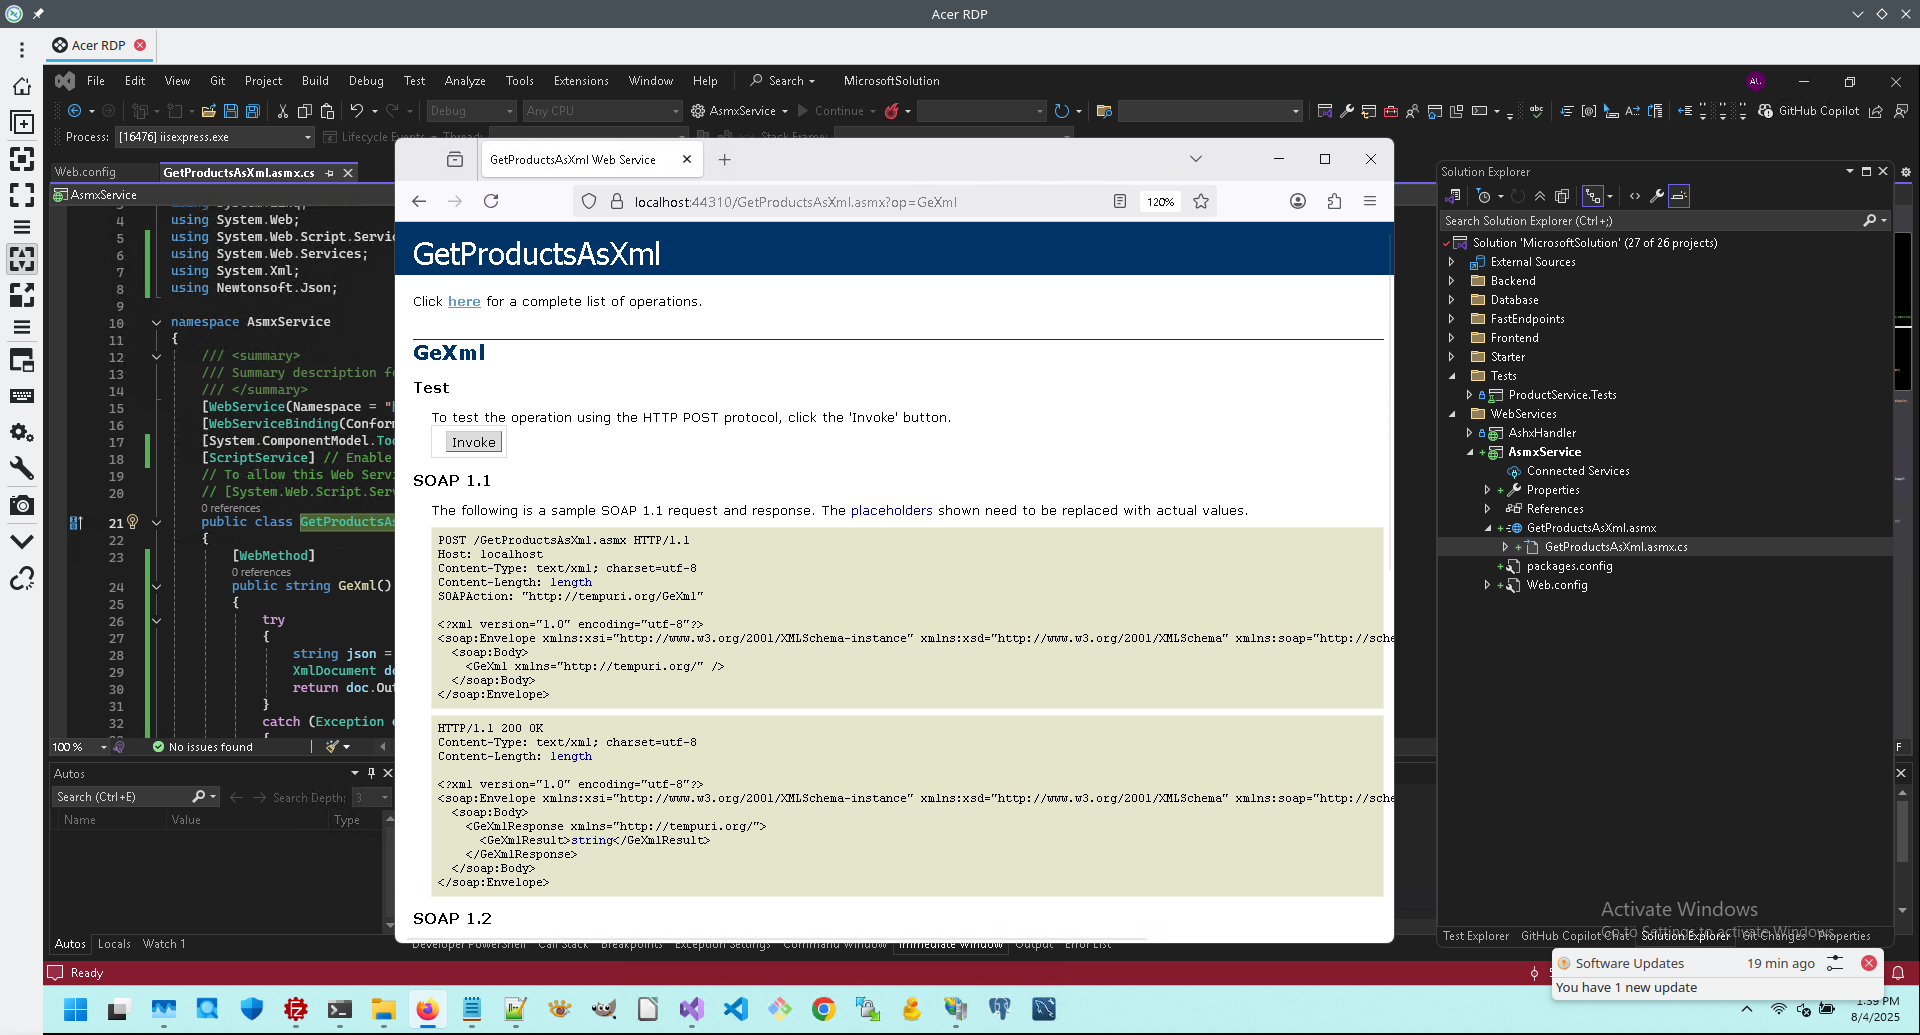The height and width of the screenshot is (1035, 1920).
Task: Expand the Backend folder in Solution Explorer
Action: [x=1452, y=281]
